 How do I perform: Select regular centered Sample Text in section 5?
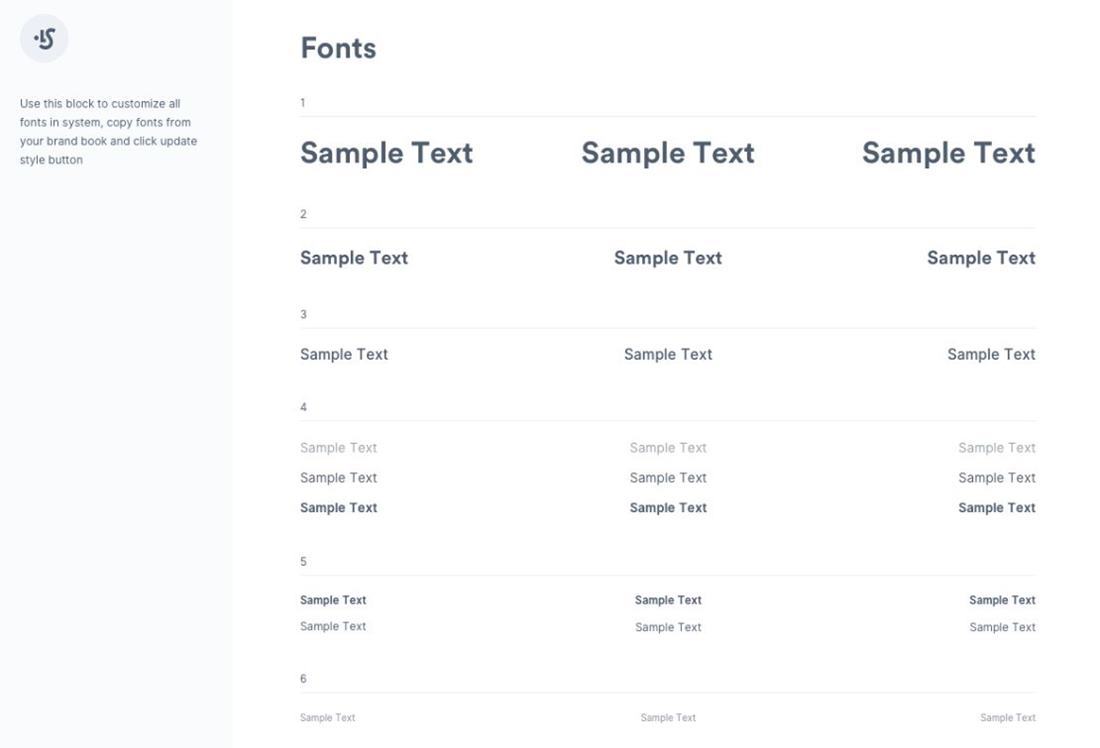(x=668, y=627)
